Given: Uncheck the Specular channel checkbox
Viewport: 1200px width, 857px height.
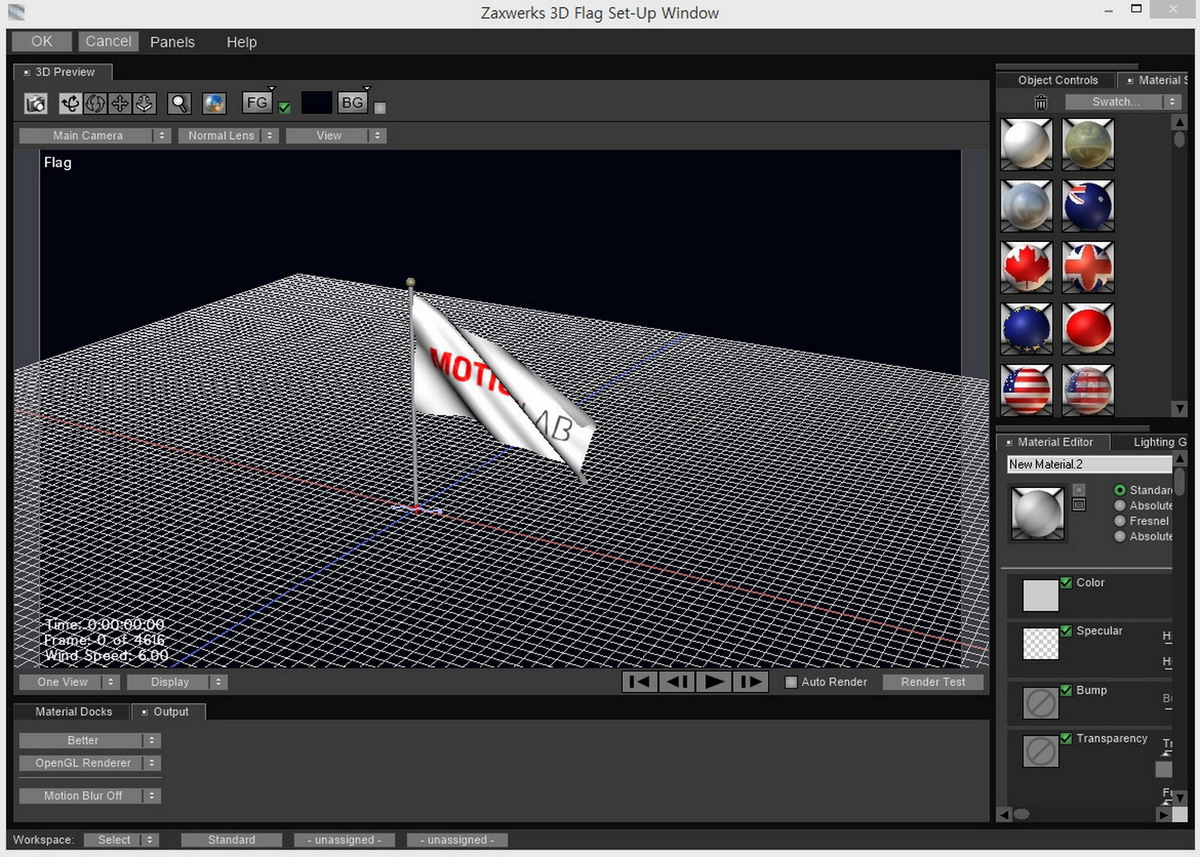Looking at the screenshot, I should 1066,631.
